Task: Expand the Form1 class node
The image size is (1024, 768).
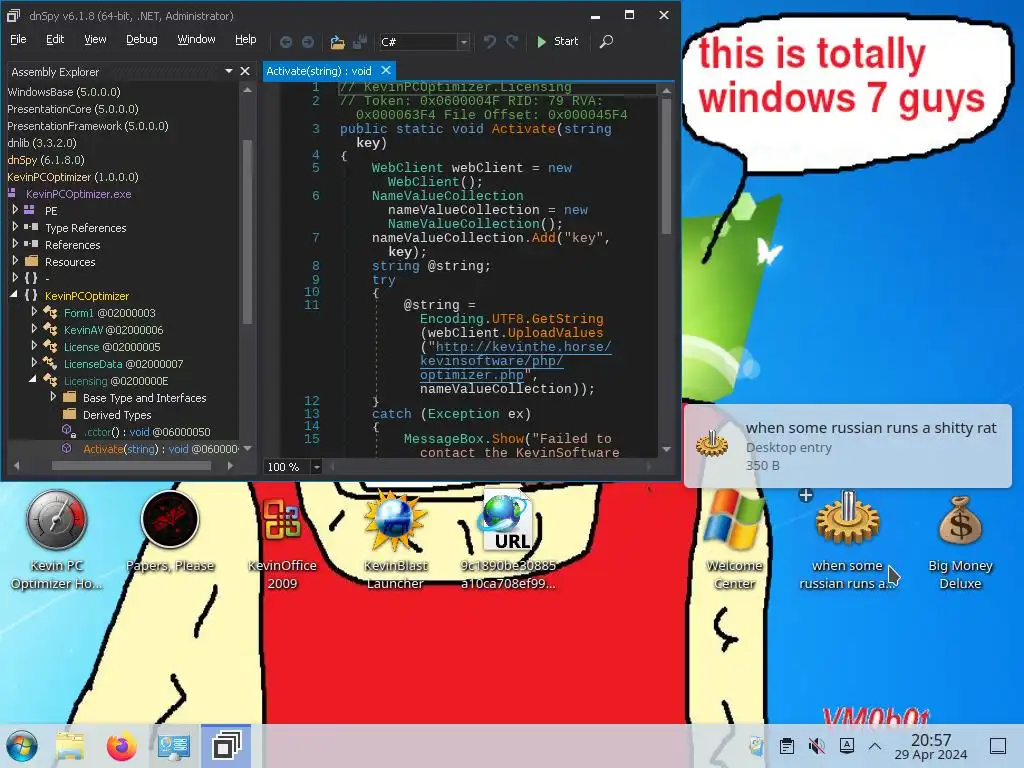Action: [x=34, y=312]
